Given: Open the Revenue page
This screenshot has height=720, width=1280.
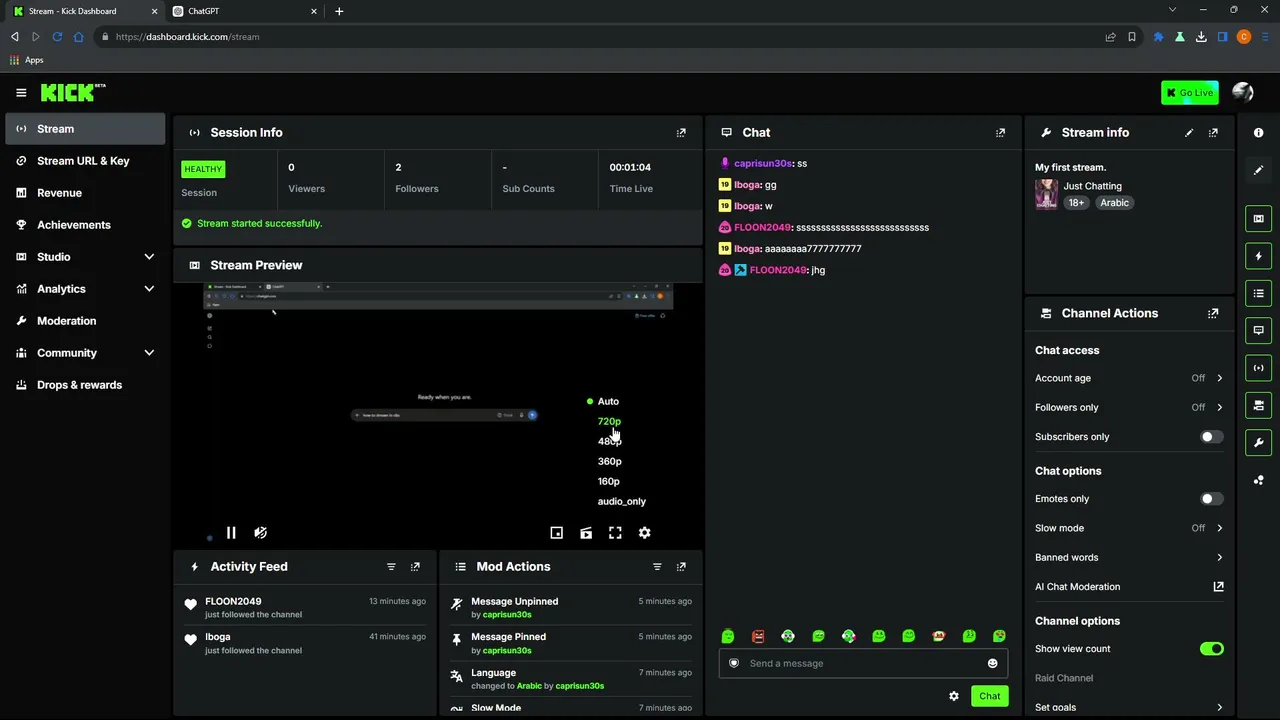Looking at the screenshot, I should (85, 193).
